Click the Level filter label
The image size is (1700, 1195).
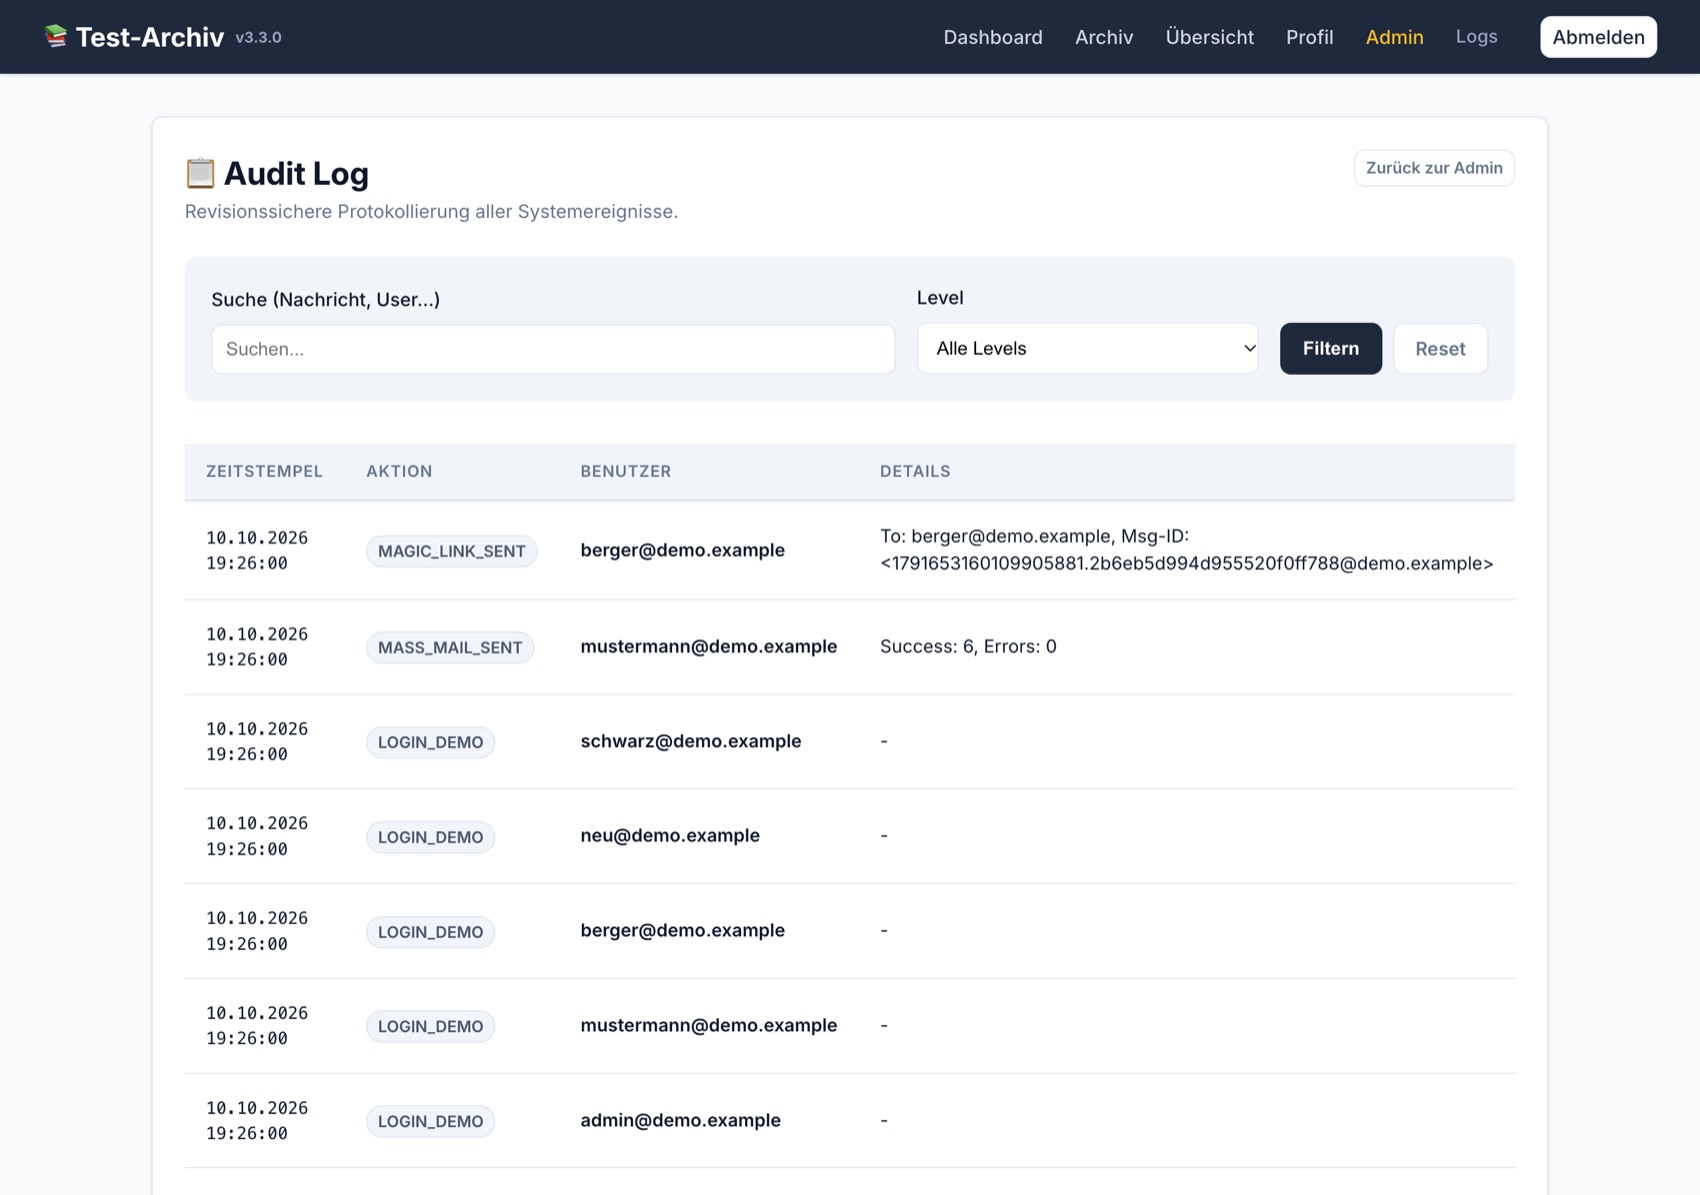(940, 297)
